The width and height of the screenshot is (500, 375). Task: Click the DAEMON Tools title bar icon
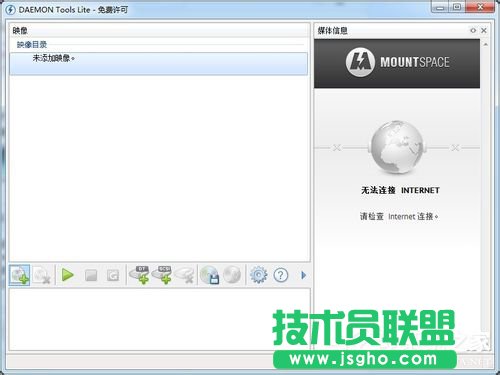10,10
